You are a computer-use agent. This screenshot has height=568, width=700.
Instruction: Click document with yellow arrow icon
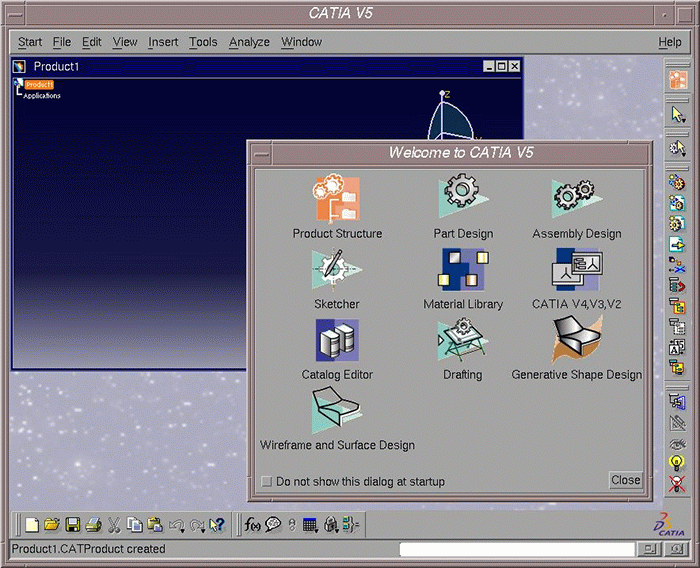coord(677,244)
